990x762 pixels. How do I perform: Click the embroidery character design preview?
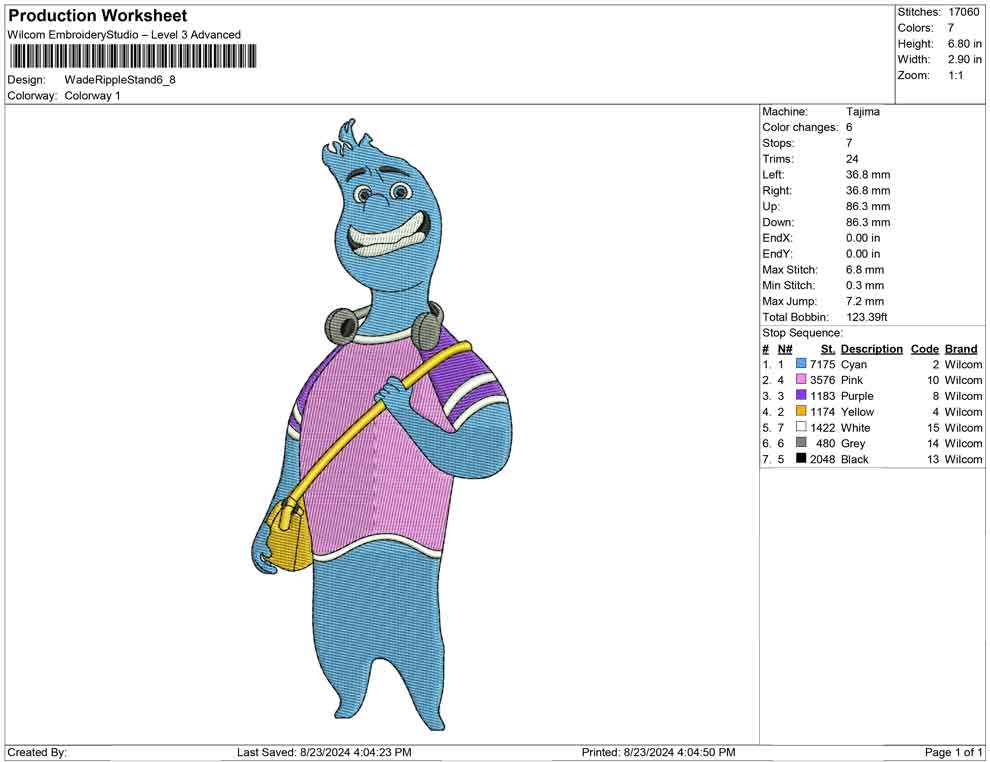point(381,425)
